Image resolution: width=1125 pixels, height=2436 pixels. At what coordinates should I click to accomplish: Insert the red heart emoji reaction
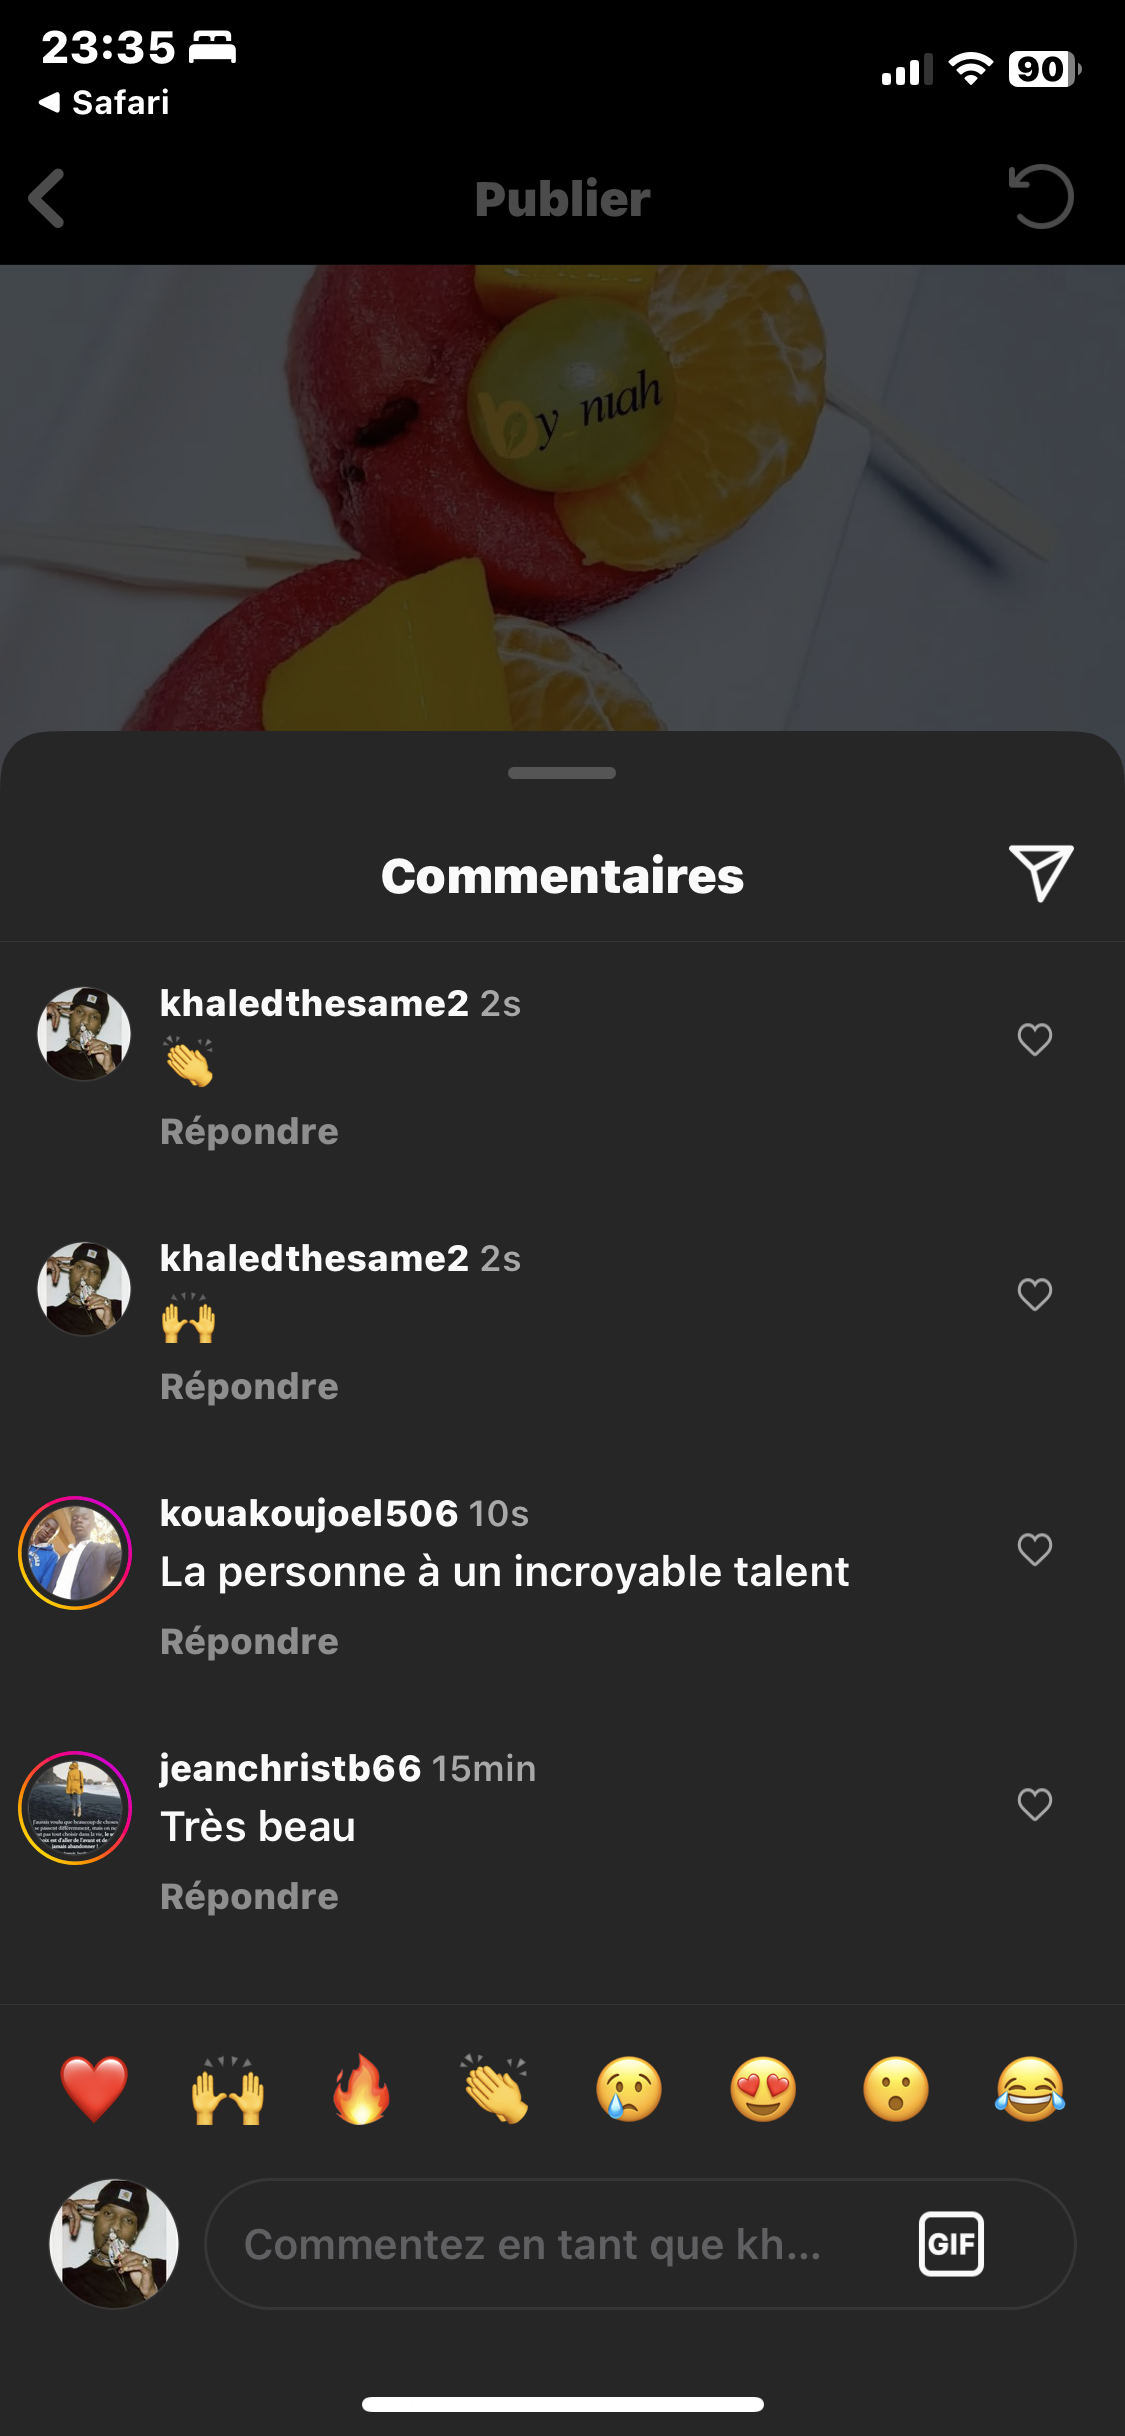(94, 2089)
